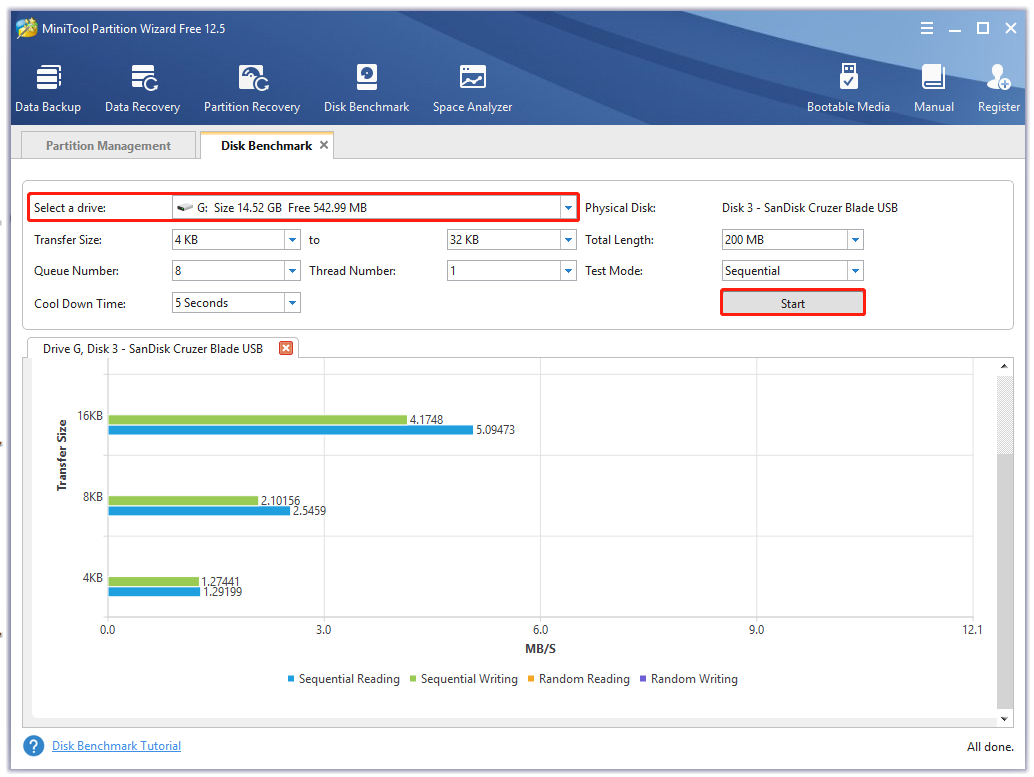Open the Disk Benchmark Tutorial link

pyautogui.click(x=117, y=746)
